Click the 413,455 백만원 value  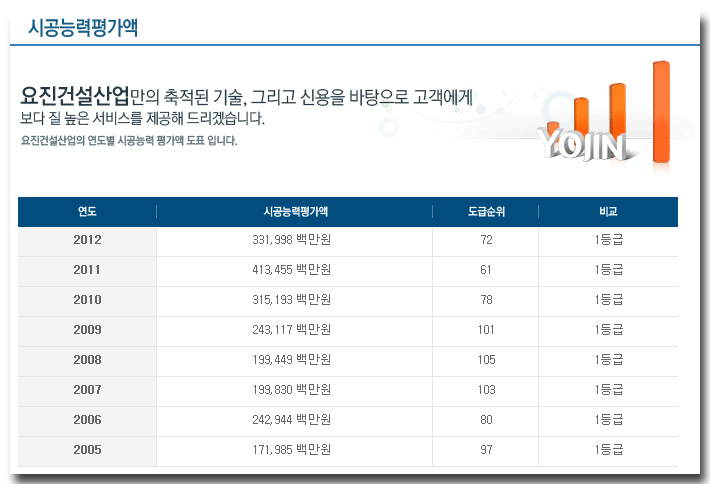[292, 269]
